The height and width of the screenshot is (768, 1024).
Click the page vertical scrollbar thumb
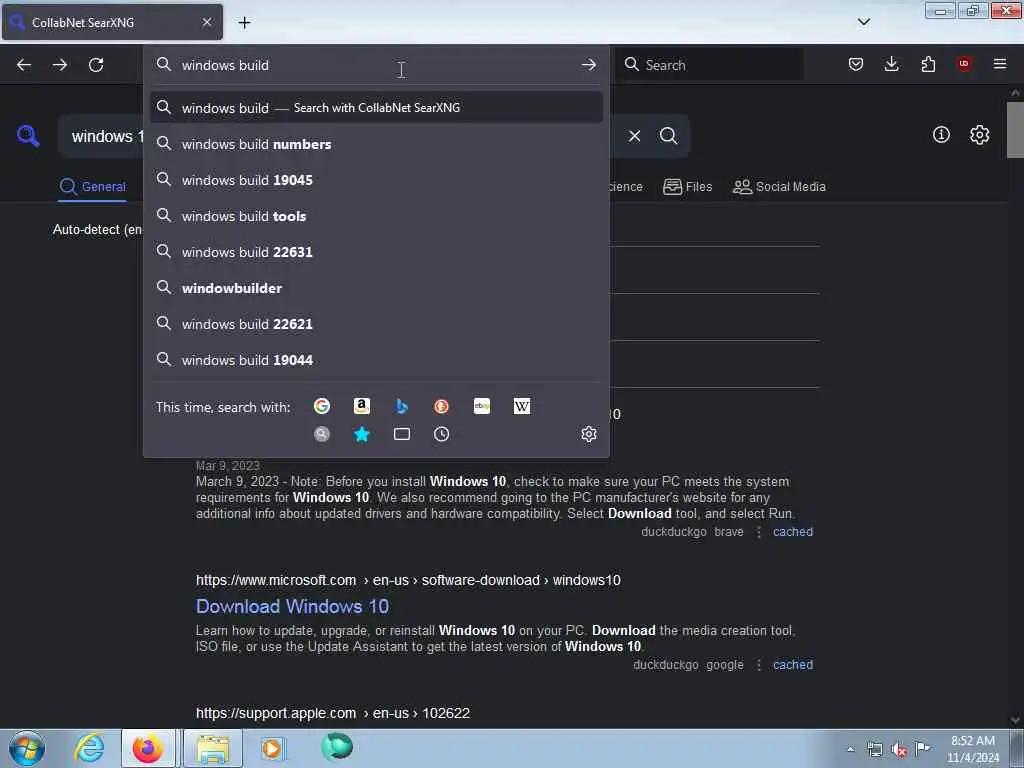[x=1015, y=130]
